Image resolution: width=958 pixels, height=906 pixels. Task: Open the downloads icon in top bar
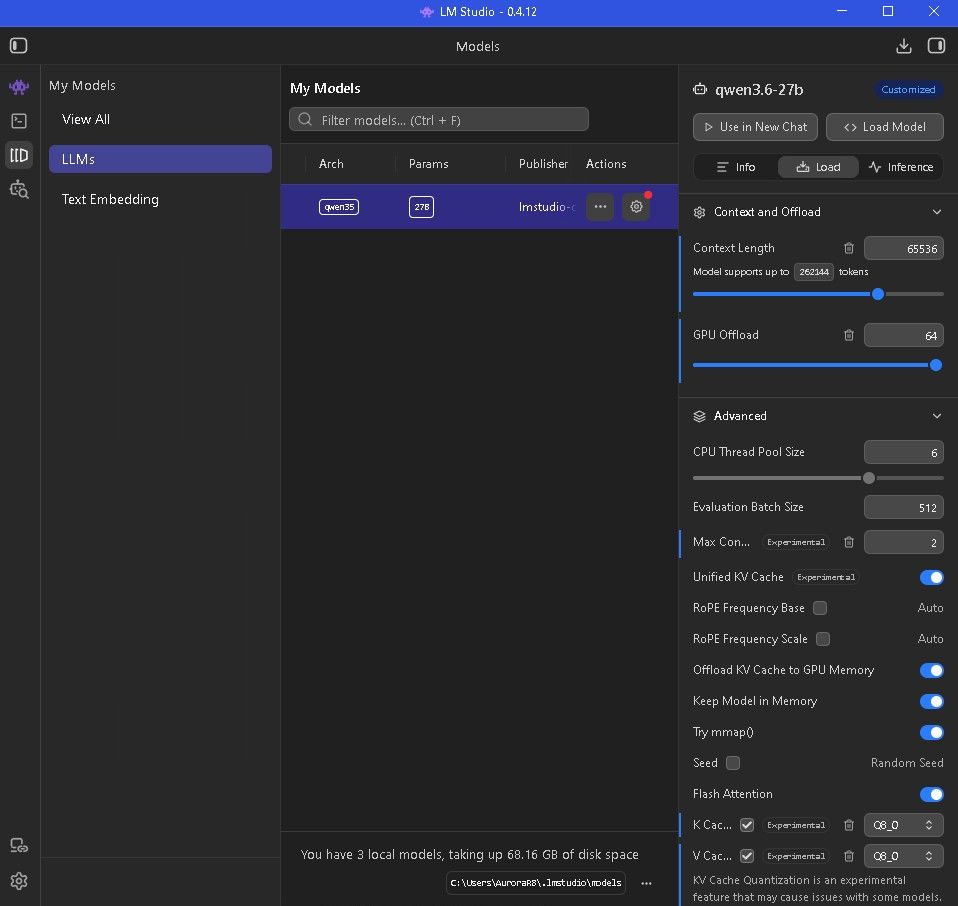(x=904, y=46)
